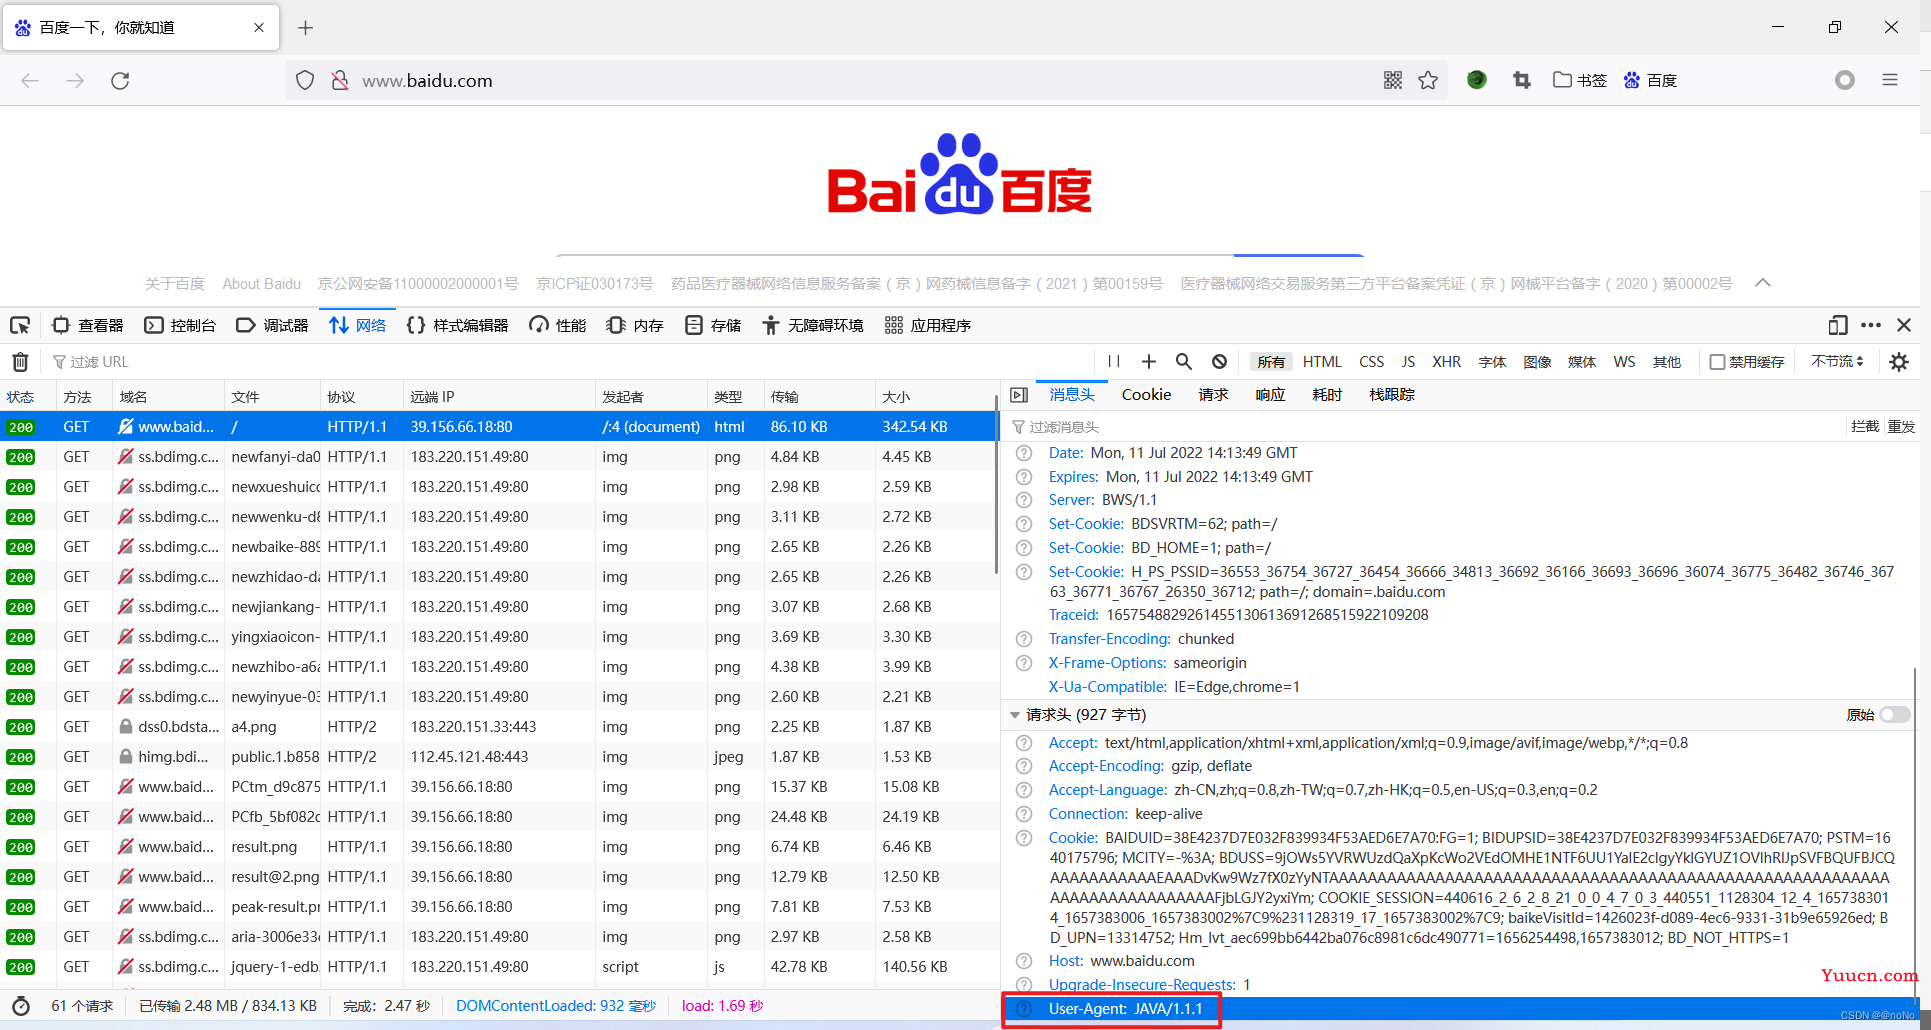The image size is (1931, 1030).
Task: Select the User-Agent JAVA/1.1.1 header row
Action: point(1458,1009)
